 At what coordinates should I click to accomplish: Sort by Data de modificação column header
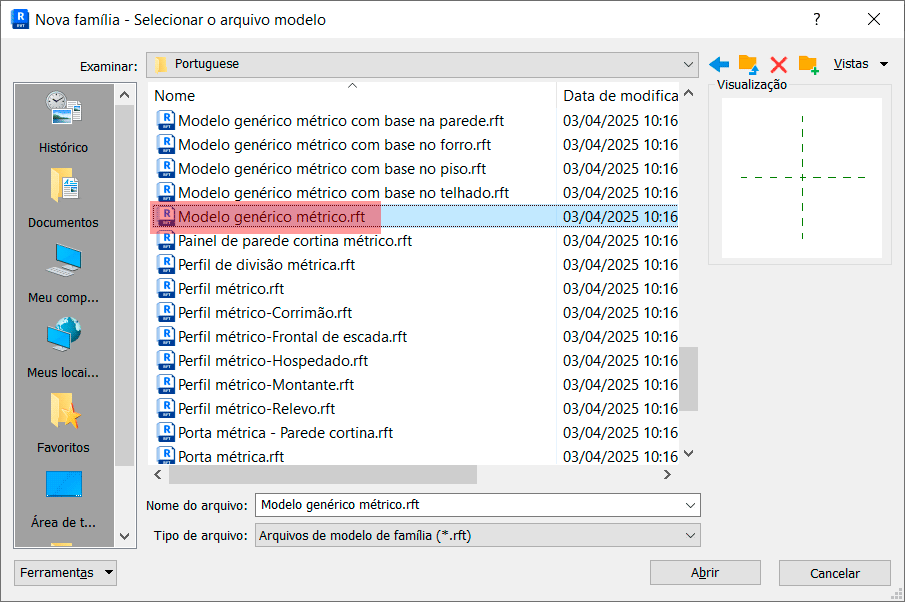click(620, 96)
